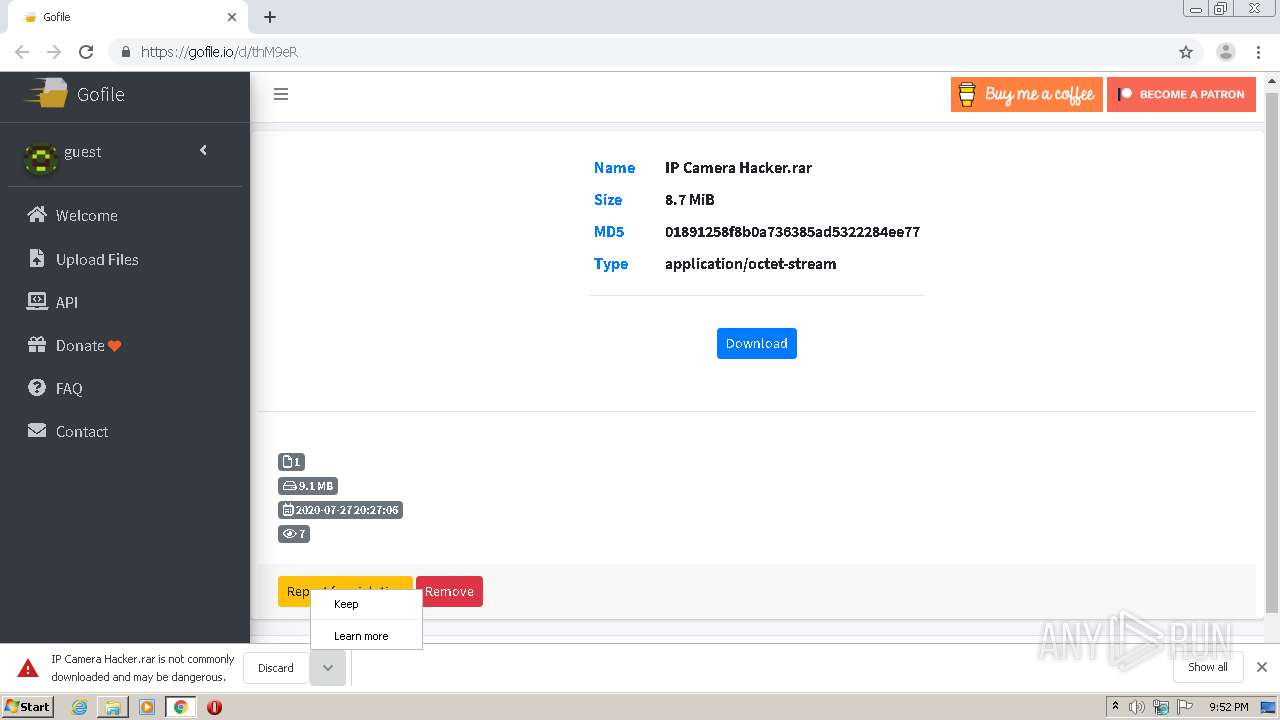Screen dimensions: 1280x720
Task: Select the MD5 hash value
Action: (x=792, y=232)
